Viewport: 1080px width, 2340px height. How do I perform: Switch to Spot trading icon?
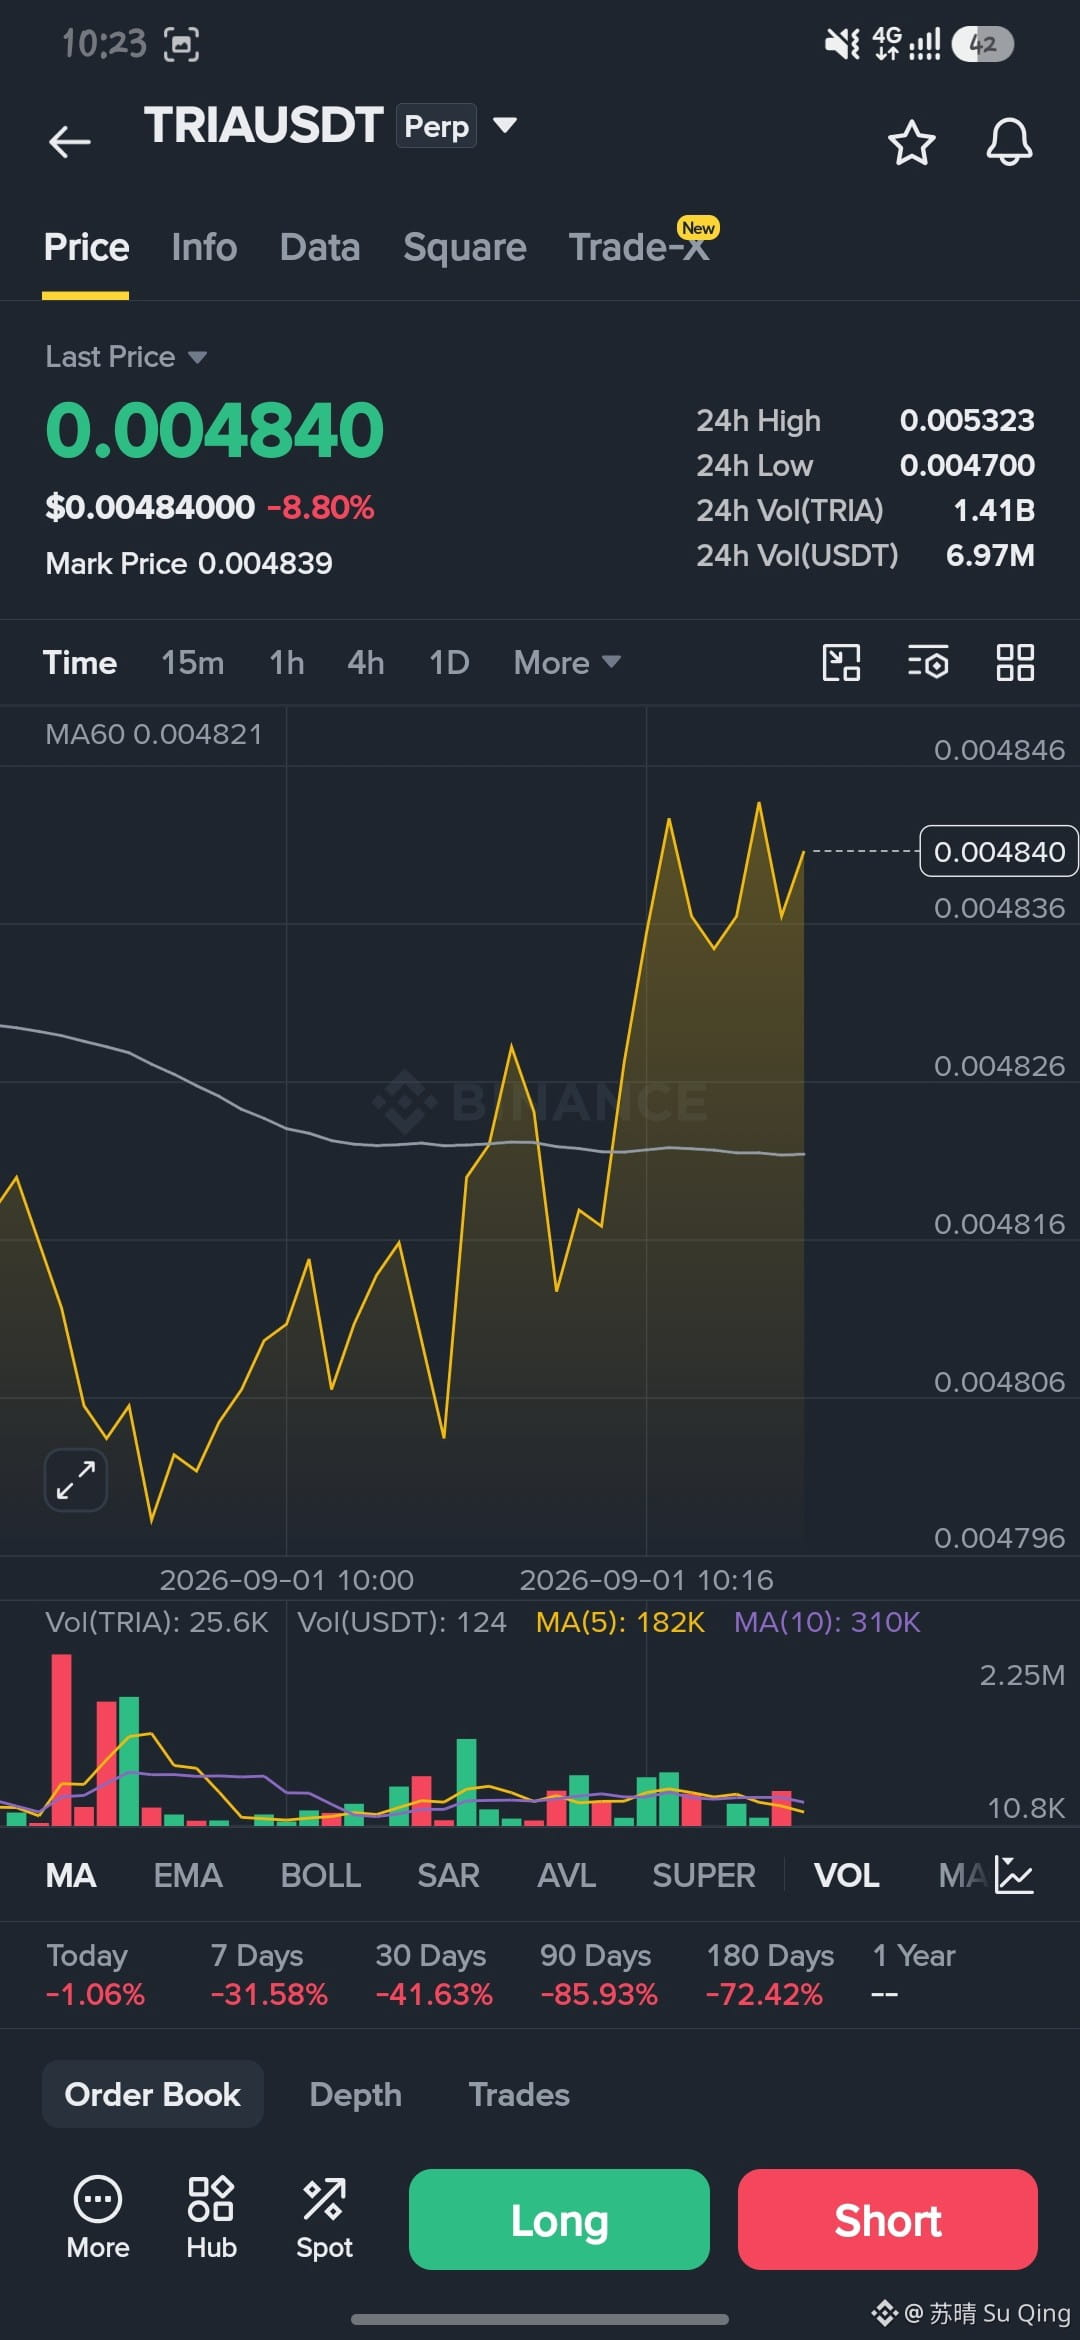324,2218
